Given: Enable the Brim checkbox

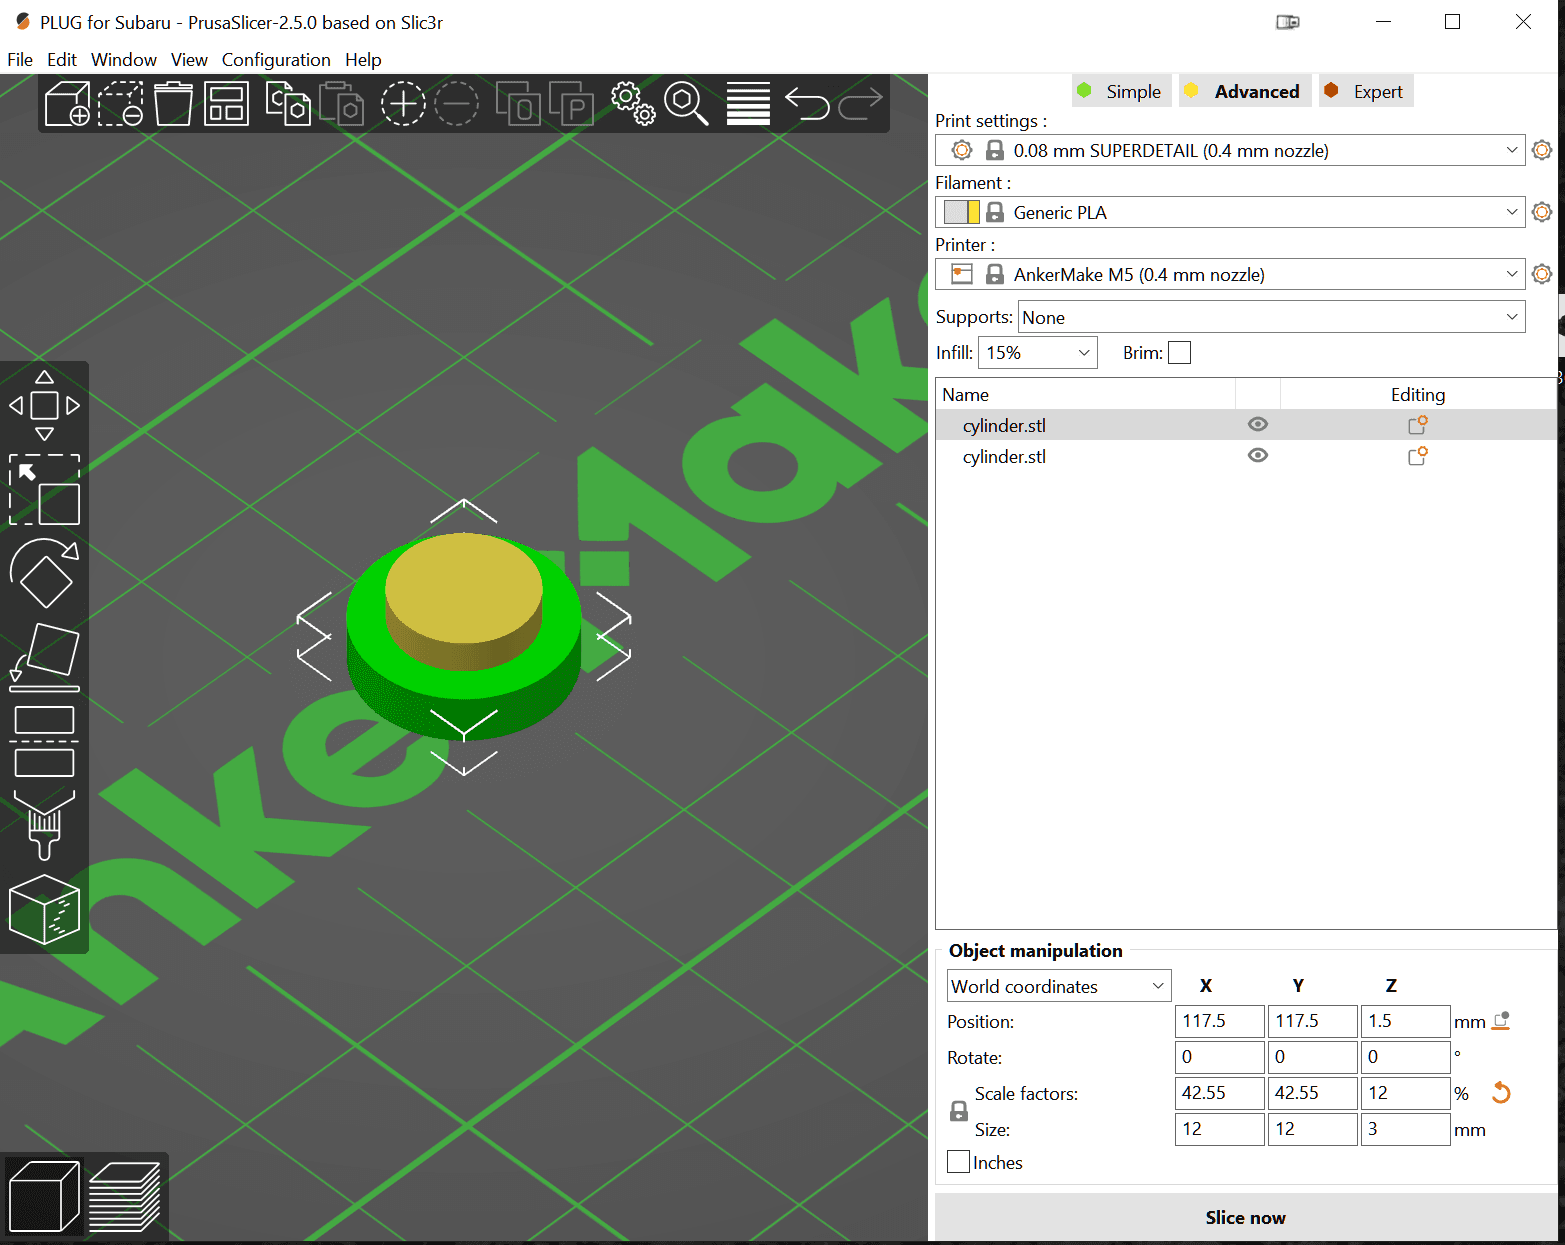Looking at the screenshot, I should [1180, 353].
